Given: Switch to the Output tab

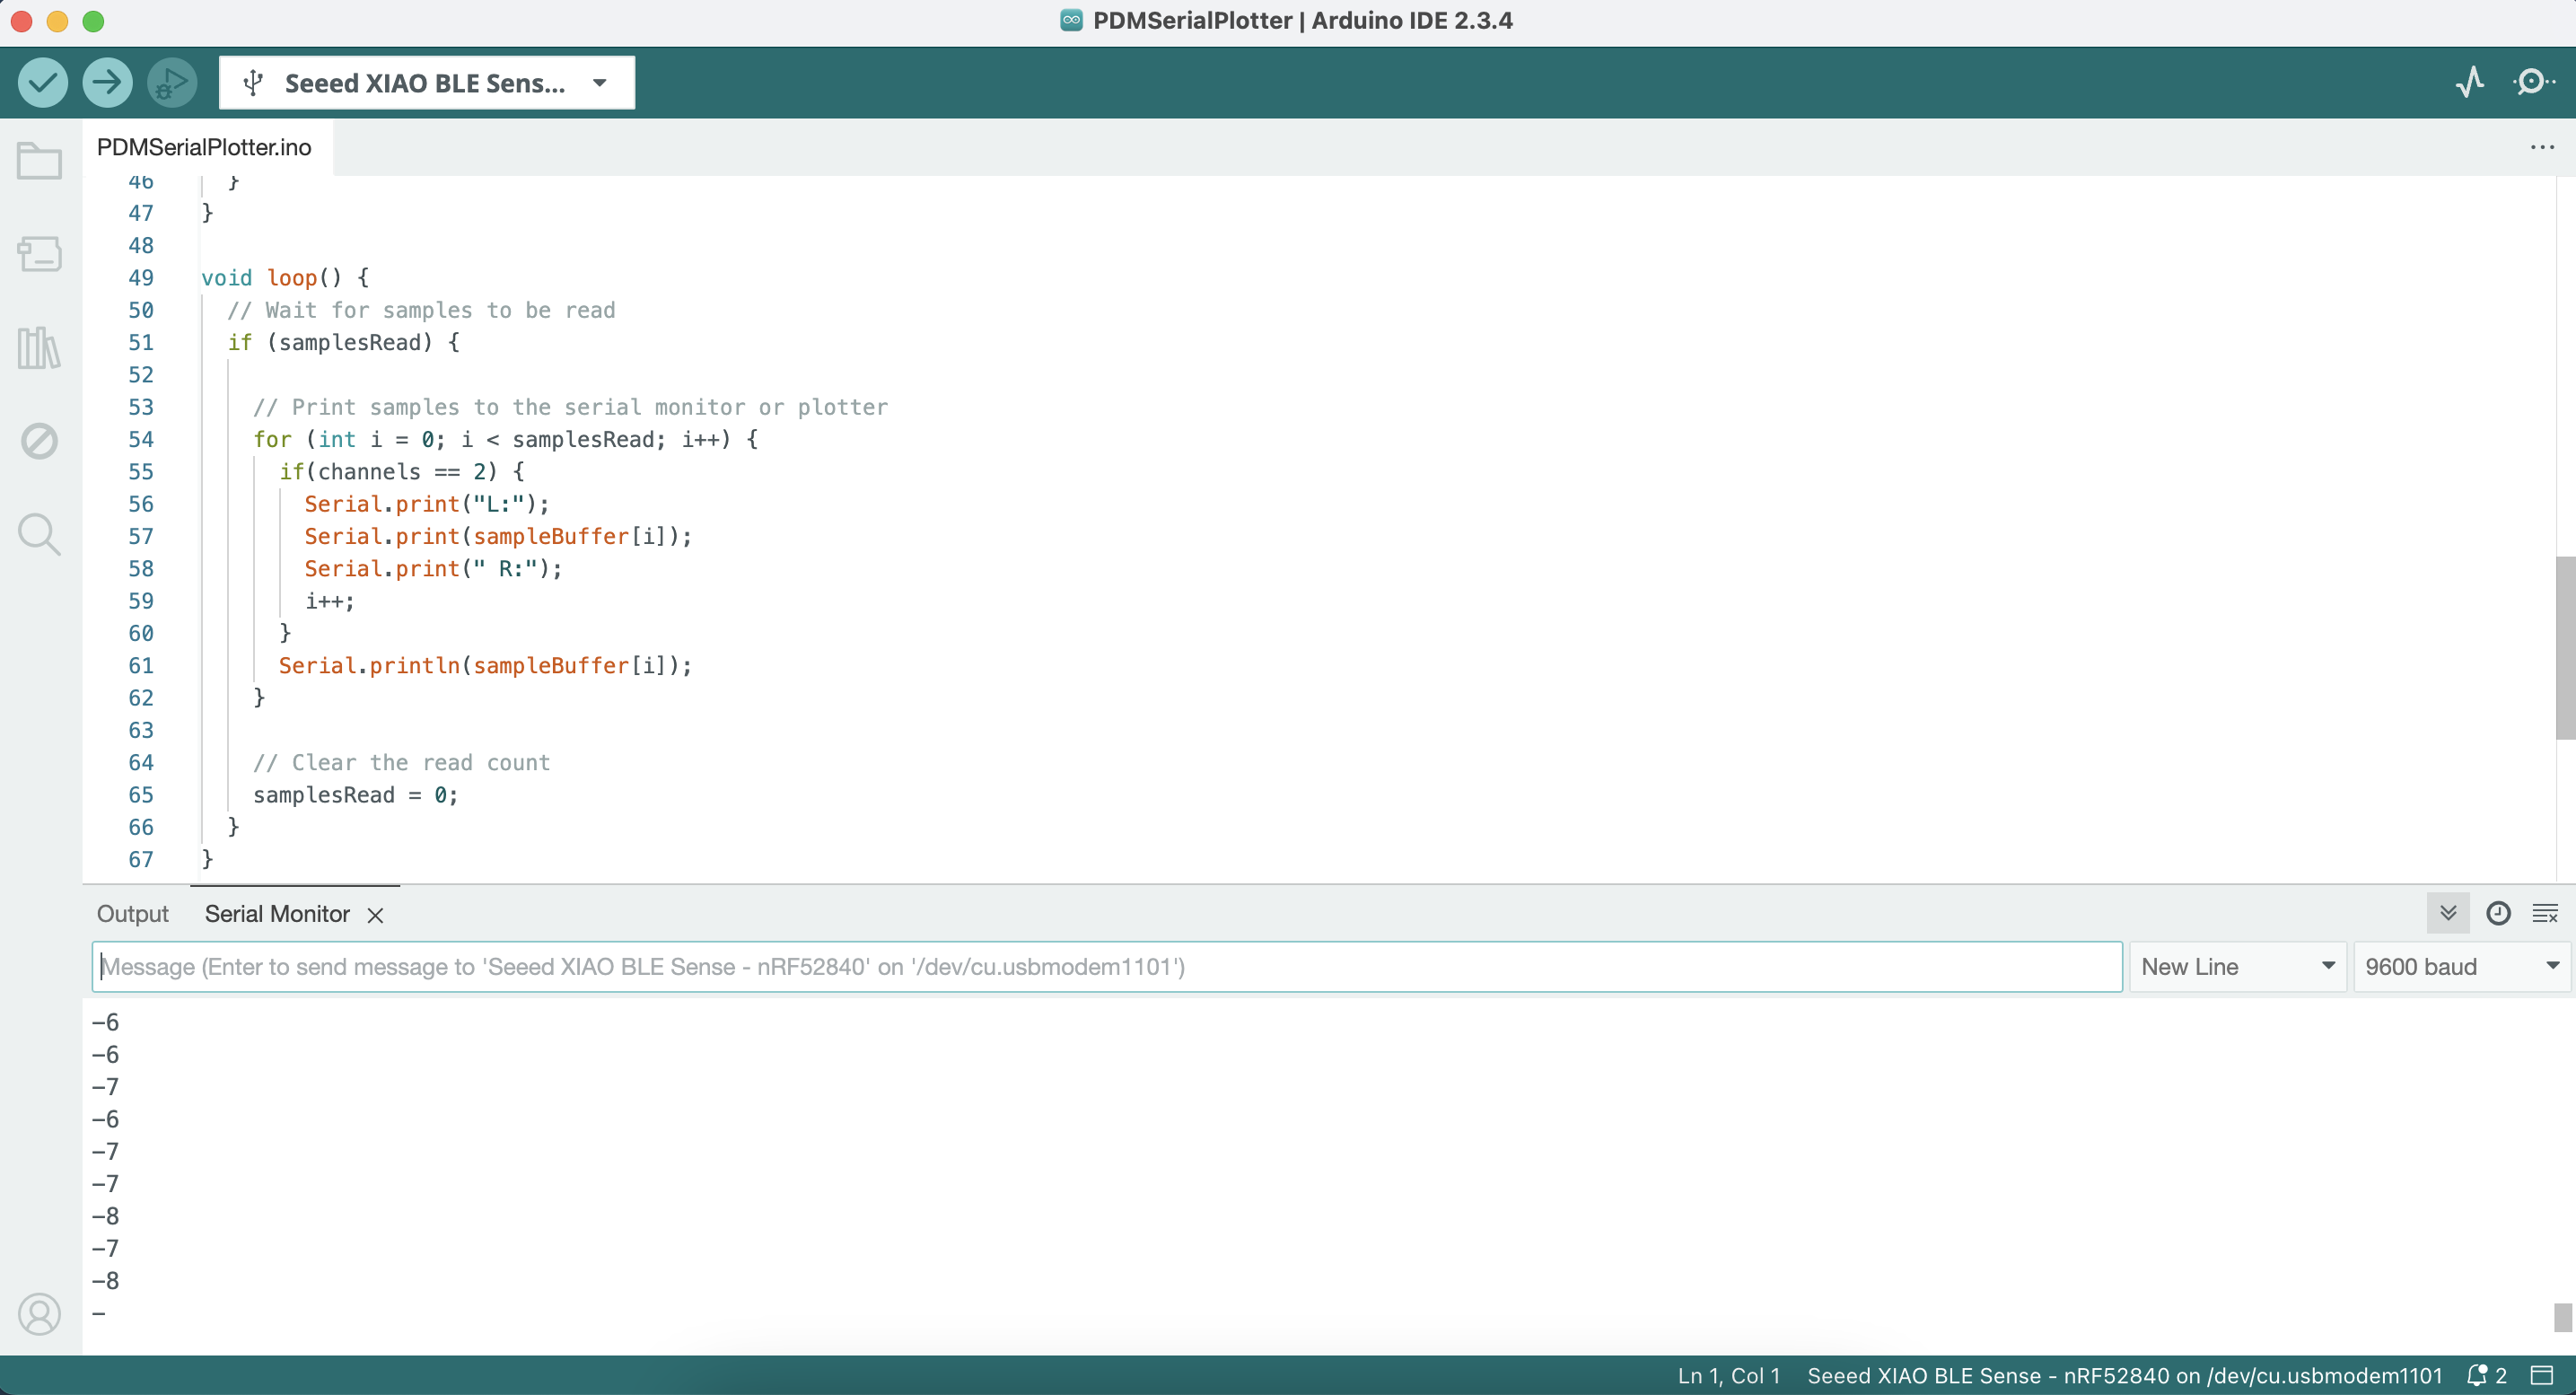Looking at the screenshot, I should 132,914.
